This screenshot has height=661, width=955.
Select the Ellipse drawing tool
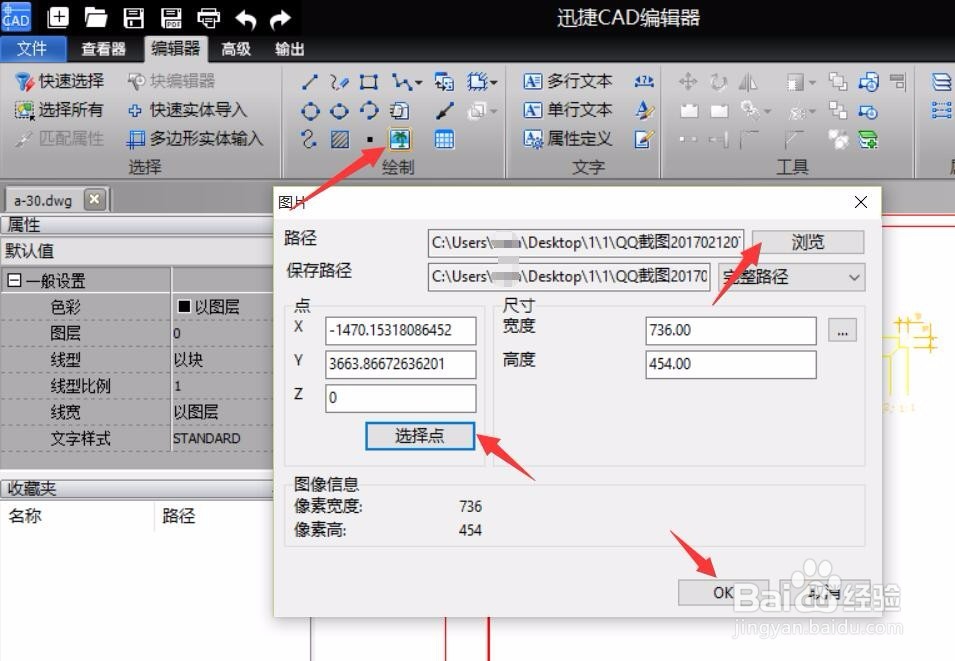coord(339,111)
